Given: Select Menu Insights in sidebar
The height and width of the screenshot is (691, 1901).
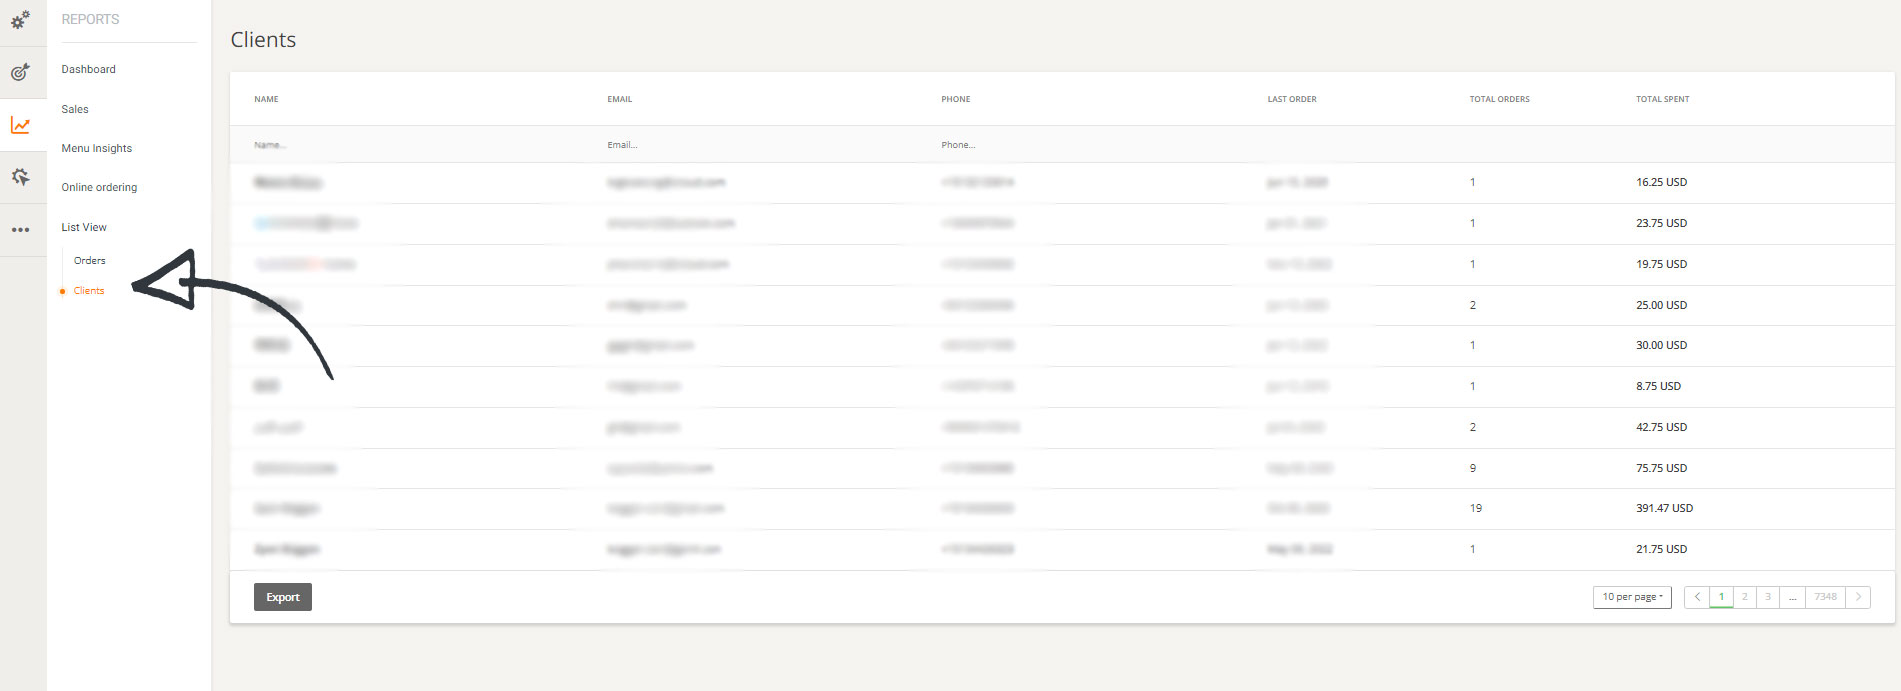Looking at the screenshot, I should click(x=96, y=148).
